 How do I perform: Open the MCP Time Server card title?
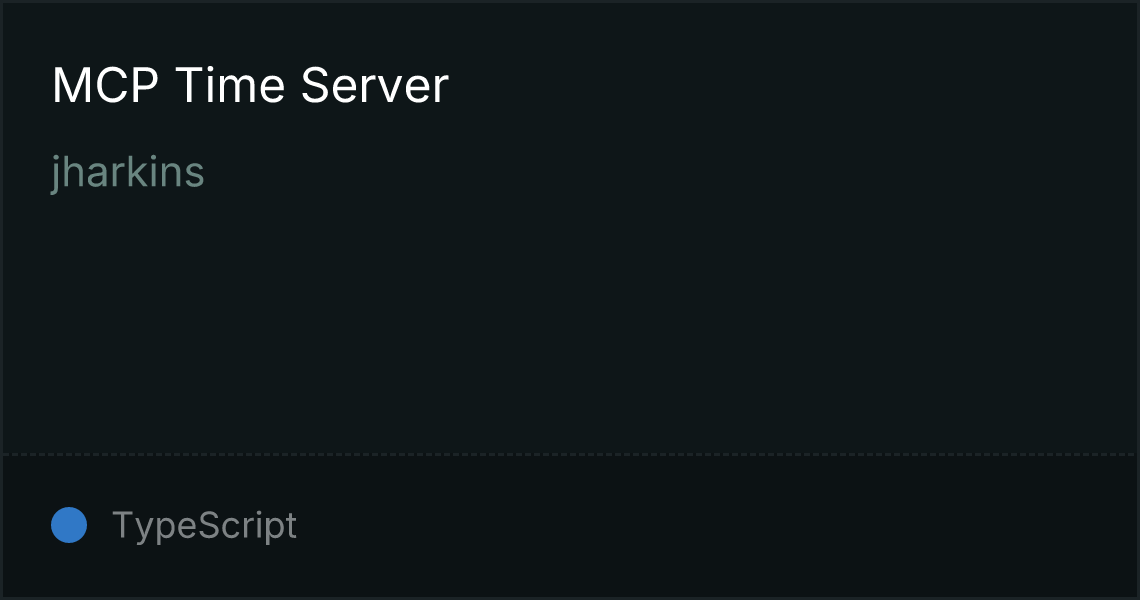point(250,86)
